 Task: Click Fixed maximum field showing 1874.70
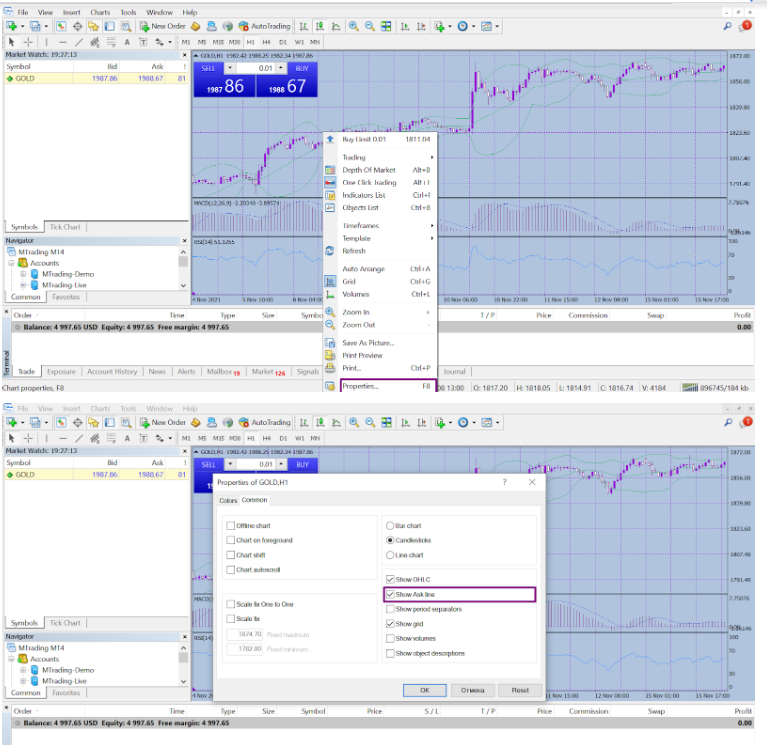pos(245,634)
